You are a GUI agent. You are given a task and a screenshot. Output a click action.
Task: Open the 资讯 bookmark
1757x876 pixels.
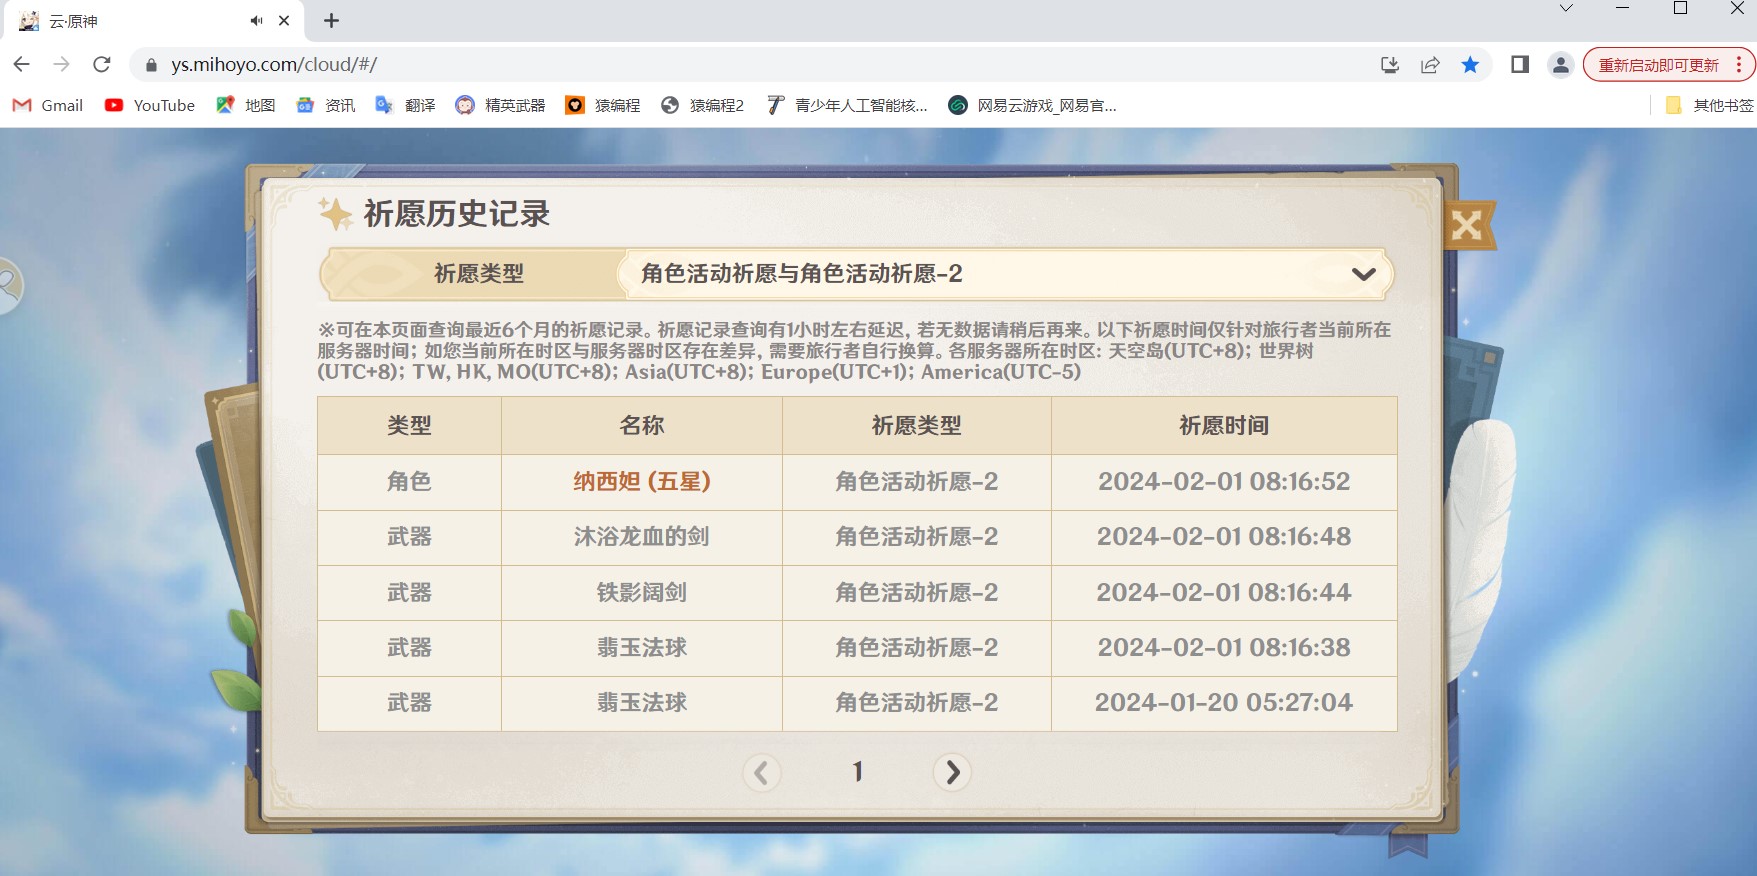tap(326, 105)
